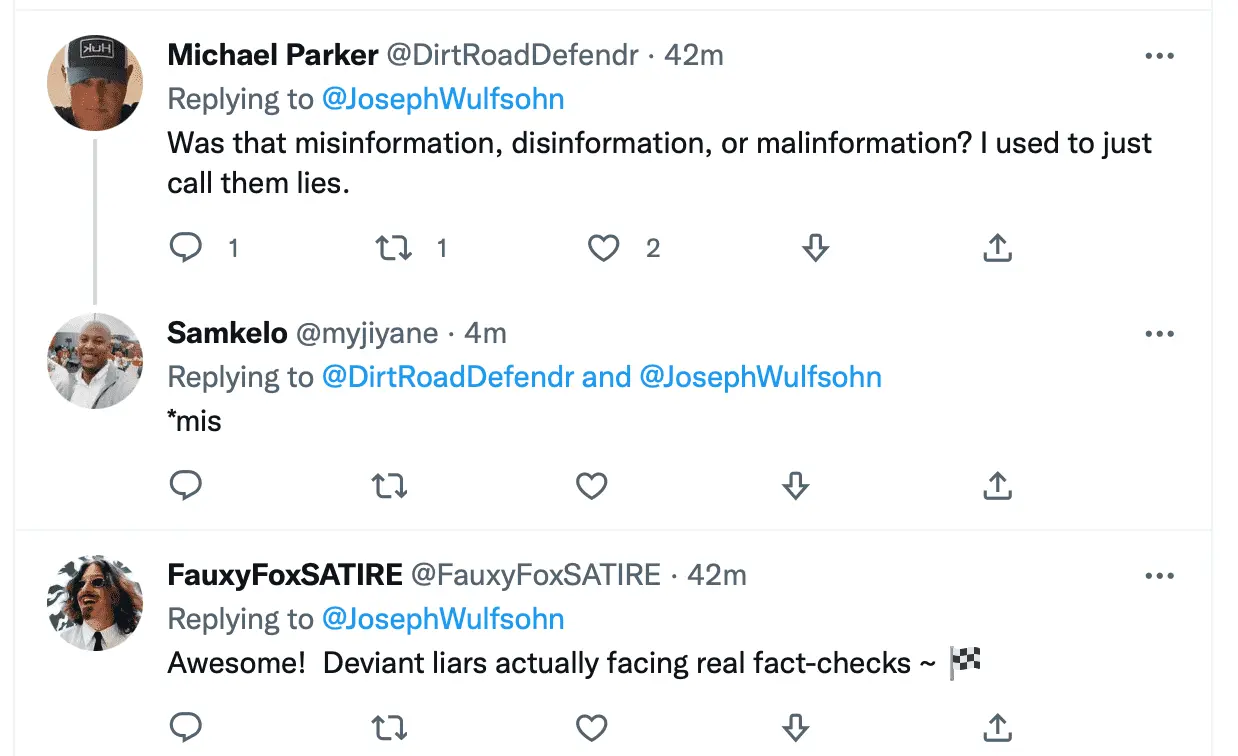1238x756 pixels.
Task: Open more options for Michael Parker's tweet
Action: [x=1159, y=56]
